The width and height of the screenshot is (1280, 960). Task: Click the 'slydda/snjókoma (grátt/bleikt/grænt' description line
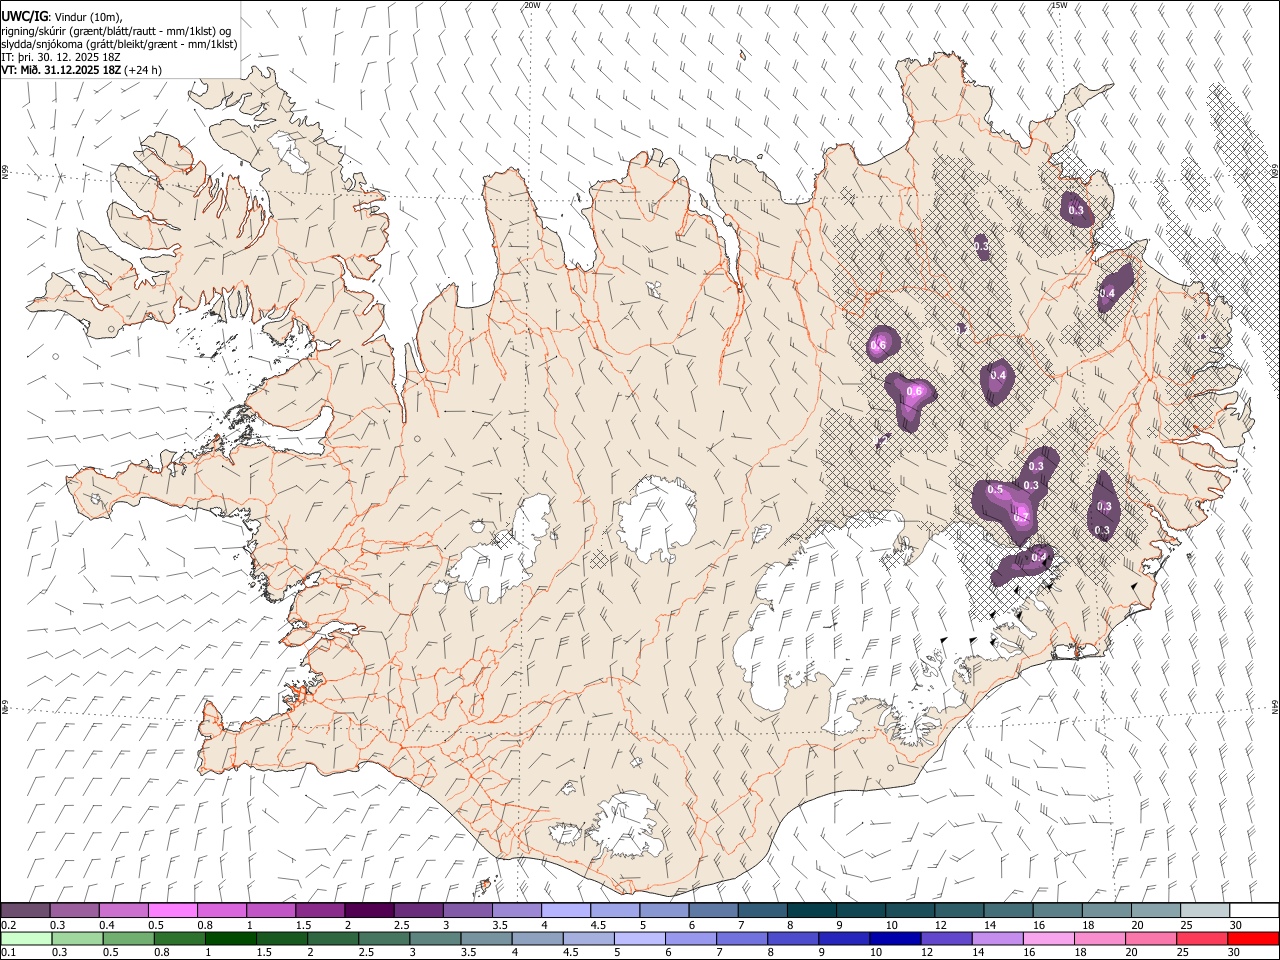coord(119,44)
